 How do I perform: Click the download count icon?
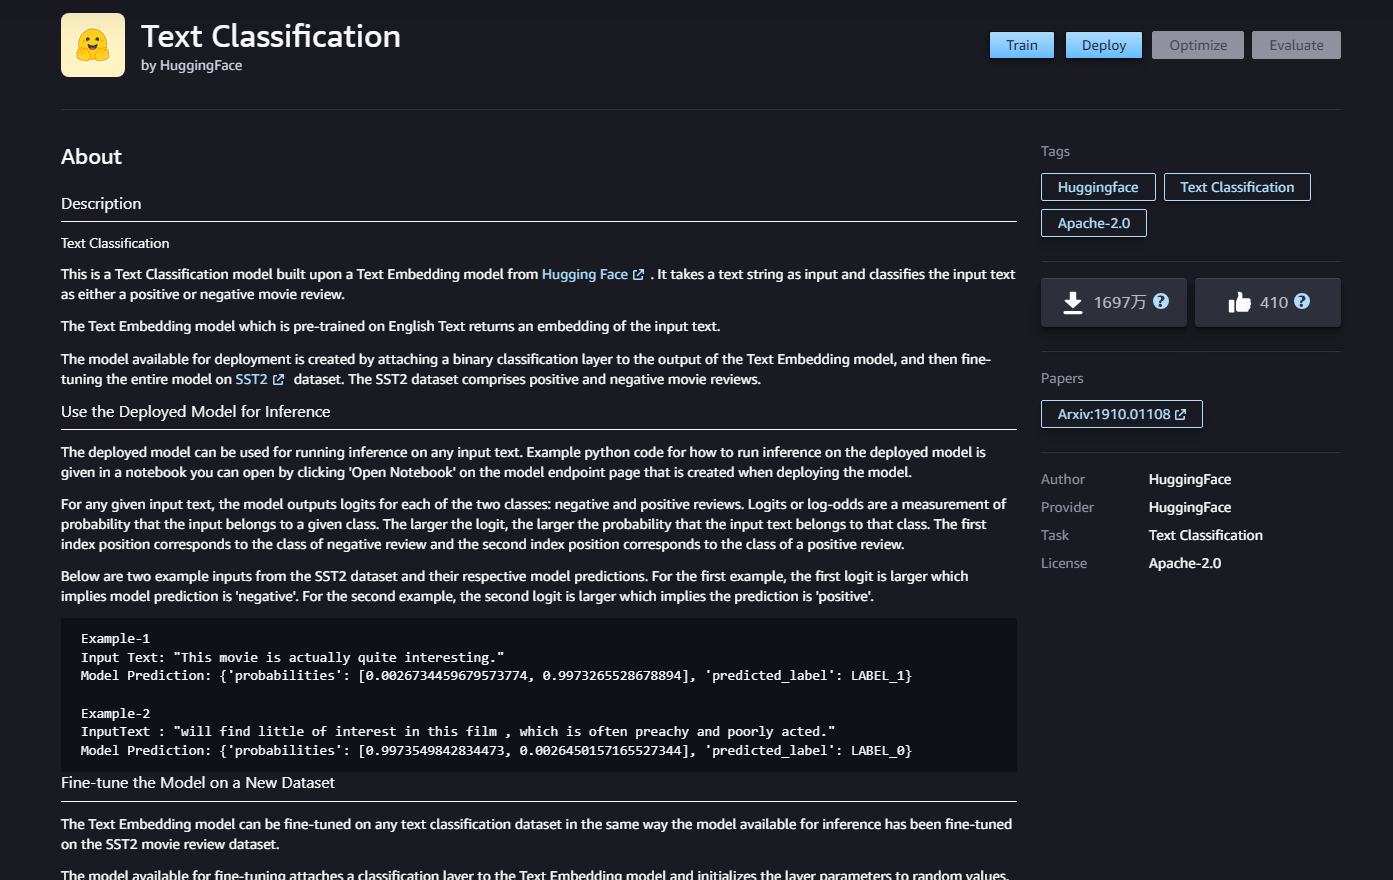pyautogui.click(x=1073, y=302)
